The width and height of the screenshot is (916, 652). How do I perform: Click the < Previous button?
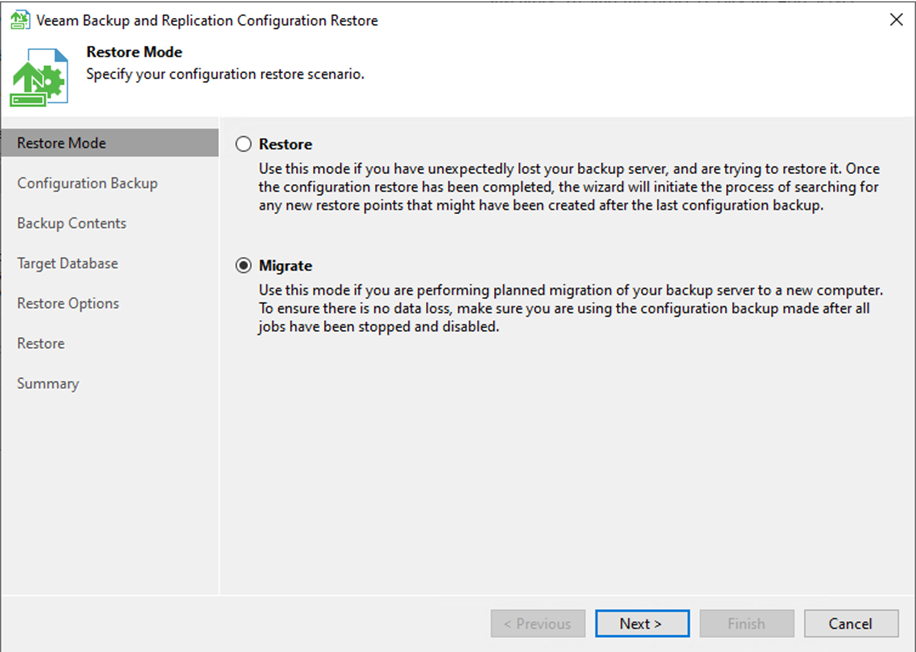tap(537, 623)
